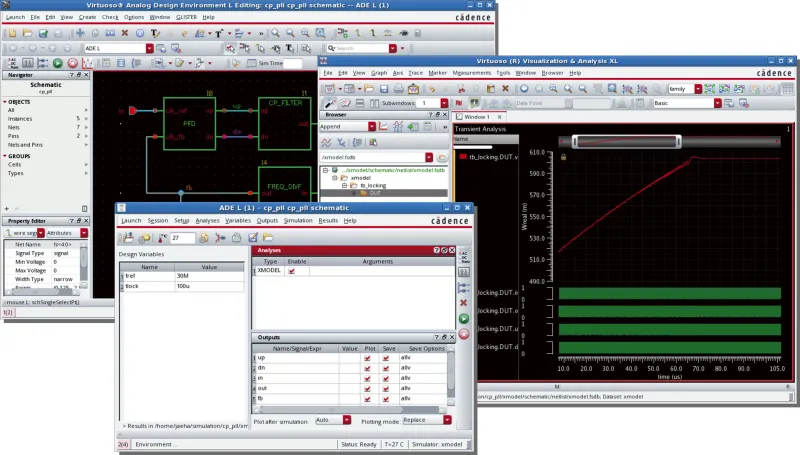Toggle Enable checkbox for XMODEL analysis
Viewport: 800px width, 455px height.
(291, 271)
